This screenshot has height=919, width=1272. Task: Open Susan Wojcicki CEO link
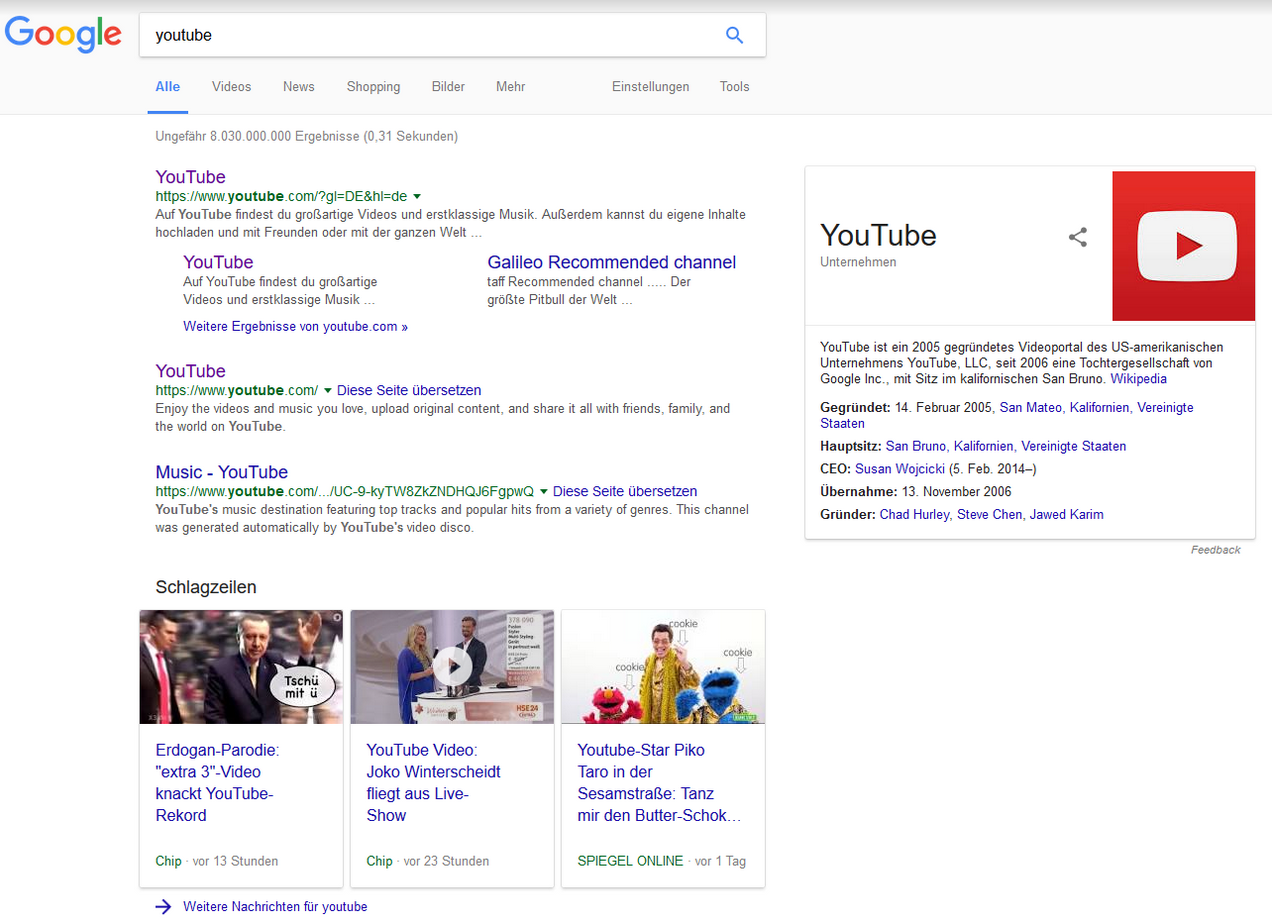click(899, 468)
